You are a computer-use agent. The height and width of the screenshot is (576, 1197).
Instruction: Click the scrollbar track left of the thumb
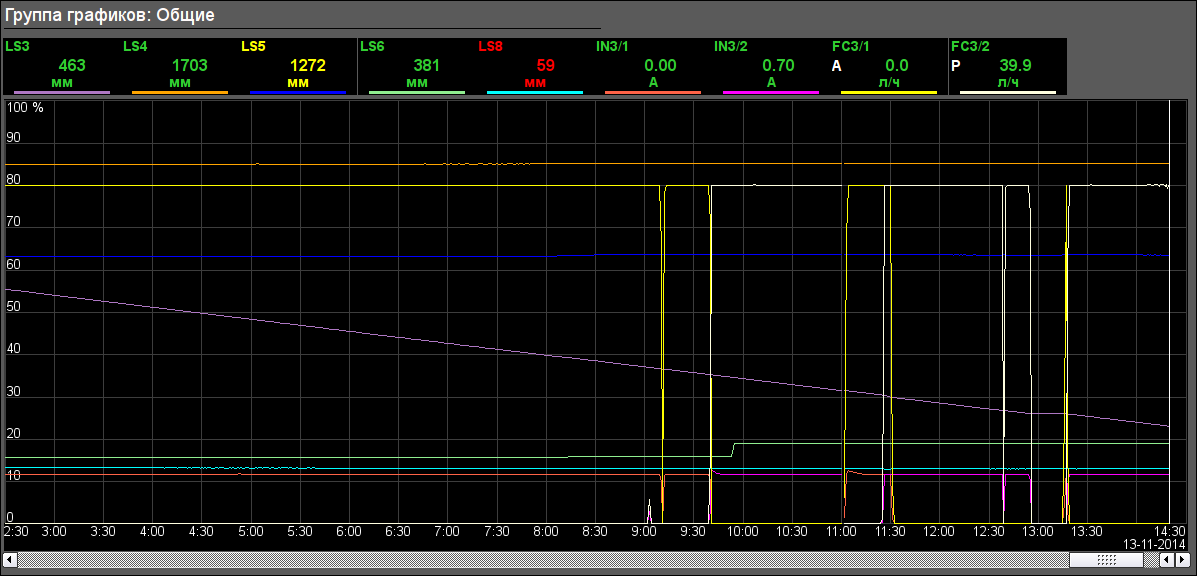pos(544,560)
